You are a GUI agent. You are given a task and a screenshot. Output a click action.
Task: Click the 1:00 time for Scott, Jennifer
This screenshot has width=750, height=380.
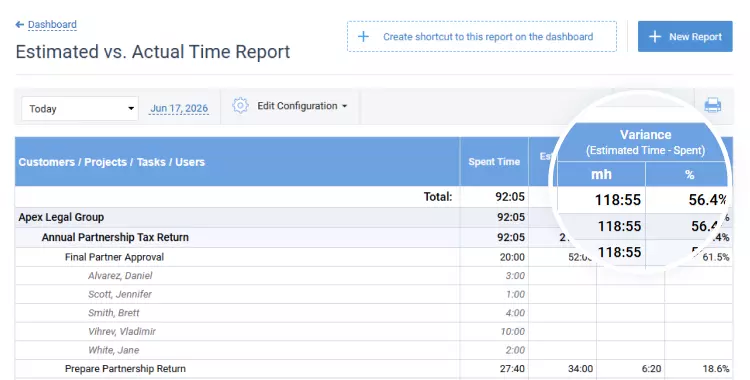pyautogui.click(x=515, y=294)
